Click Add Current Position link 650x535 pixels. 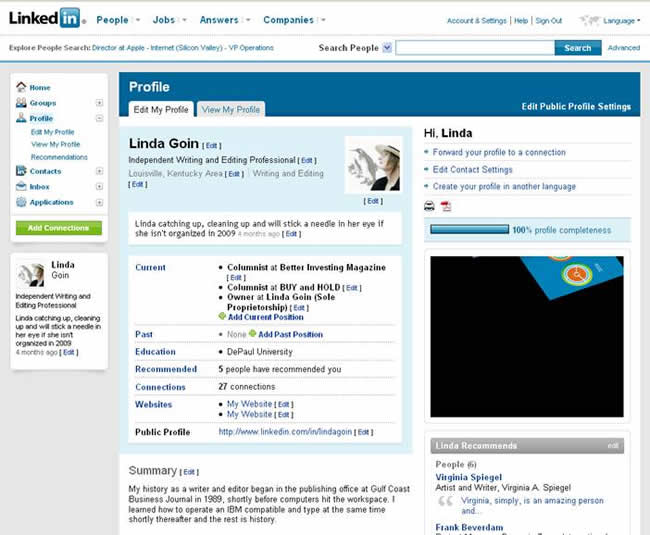coord(266,317)
